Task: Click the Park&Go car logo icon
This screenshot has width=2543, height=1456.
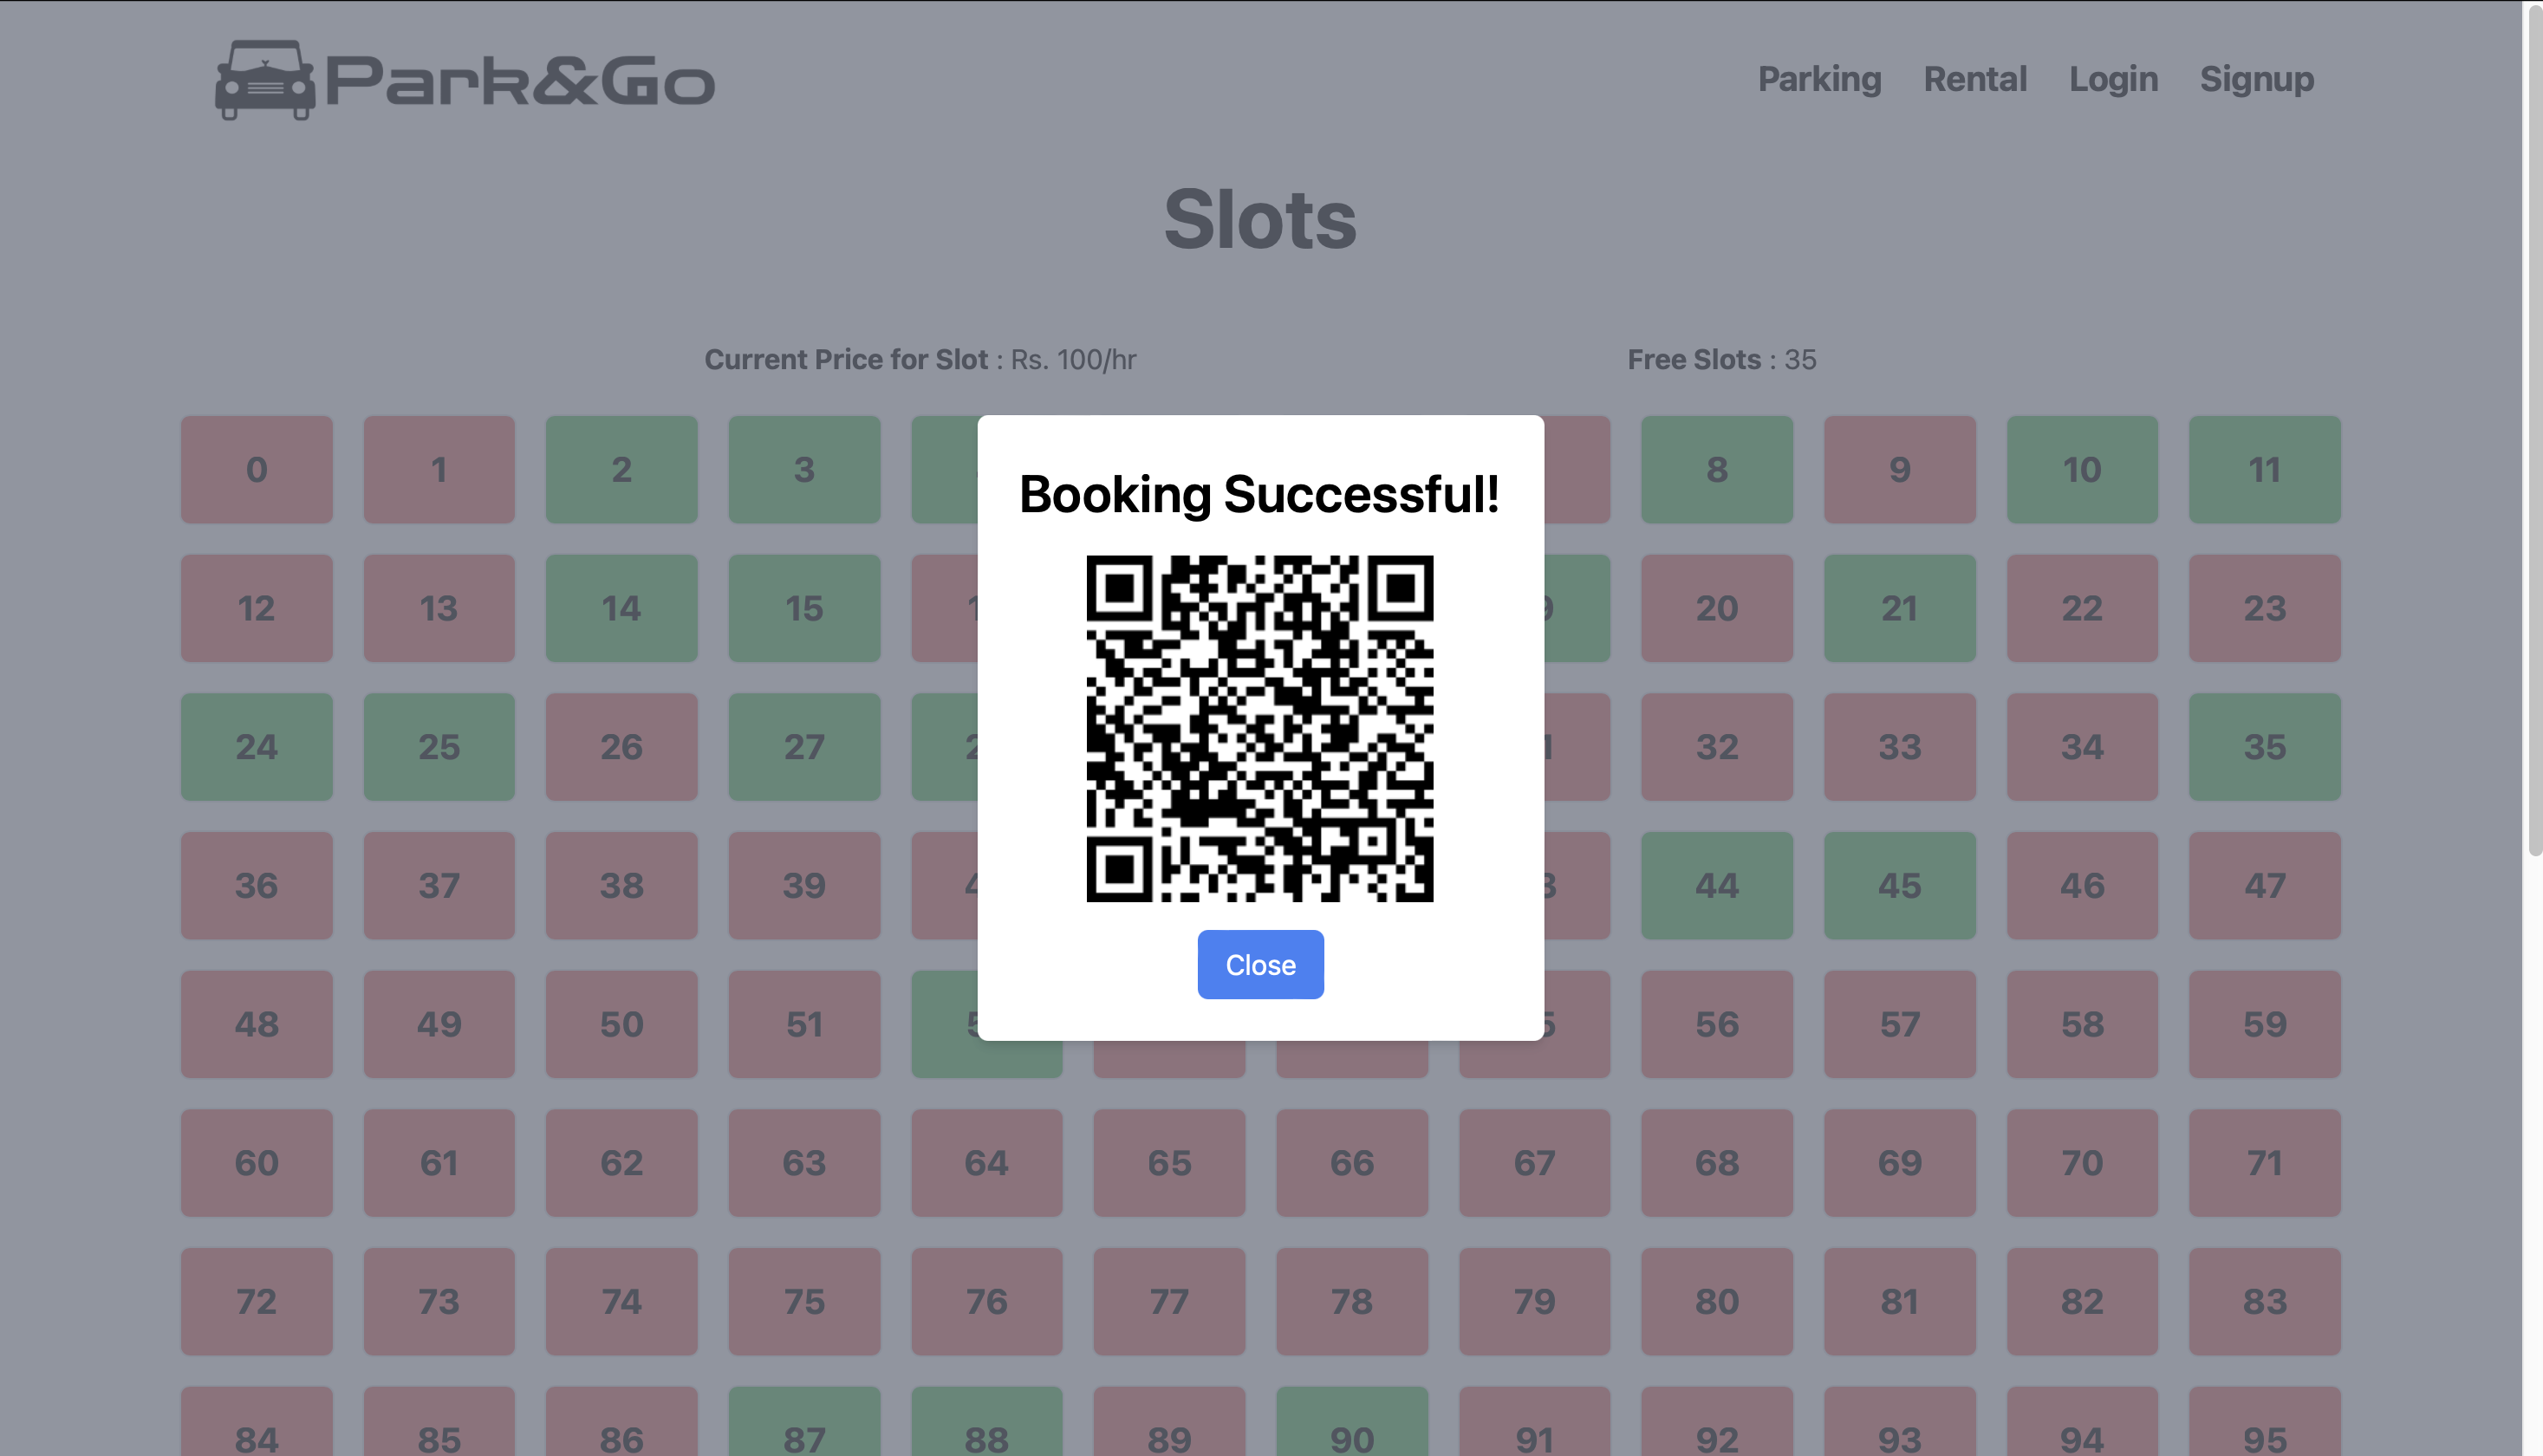Action: (x=264, y=80)
